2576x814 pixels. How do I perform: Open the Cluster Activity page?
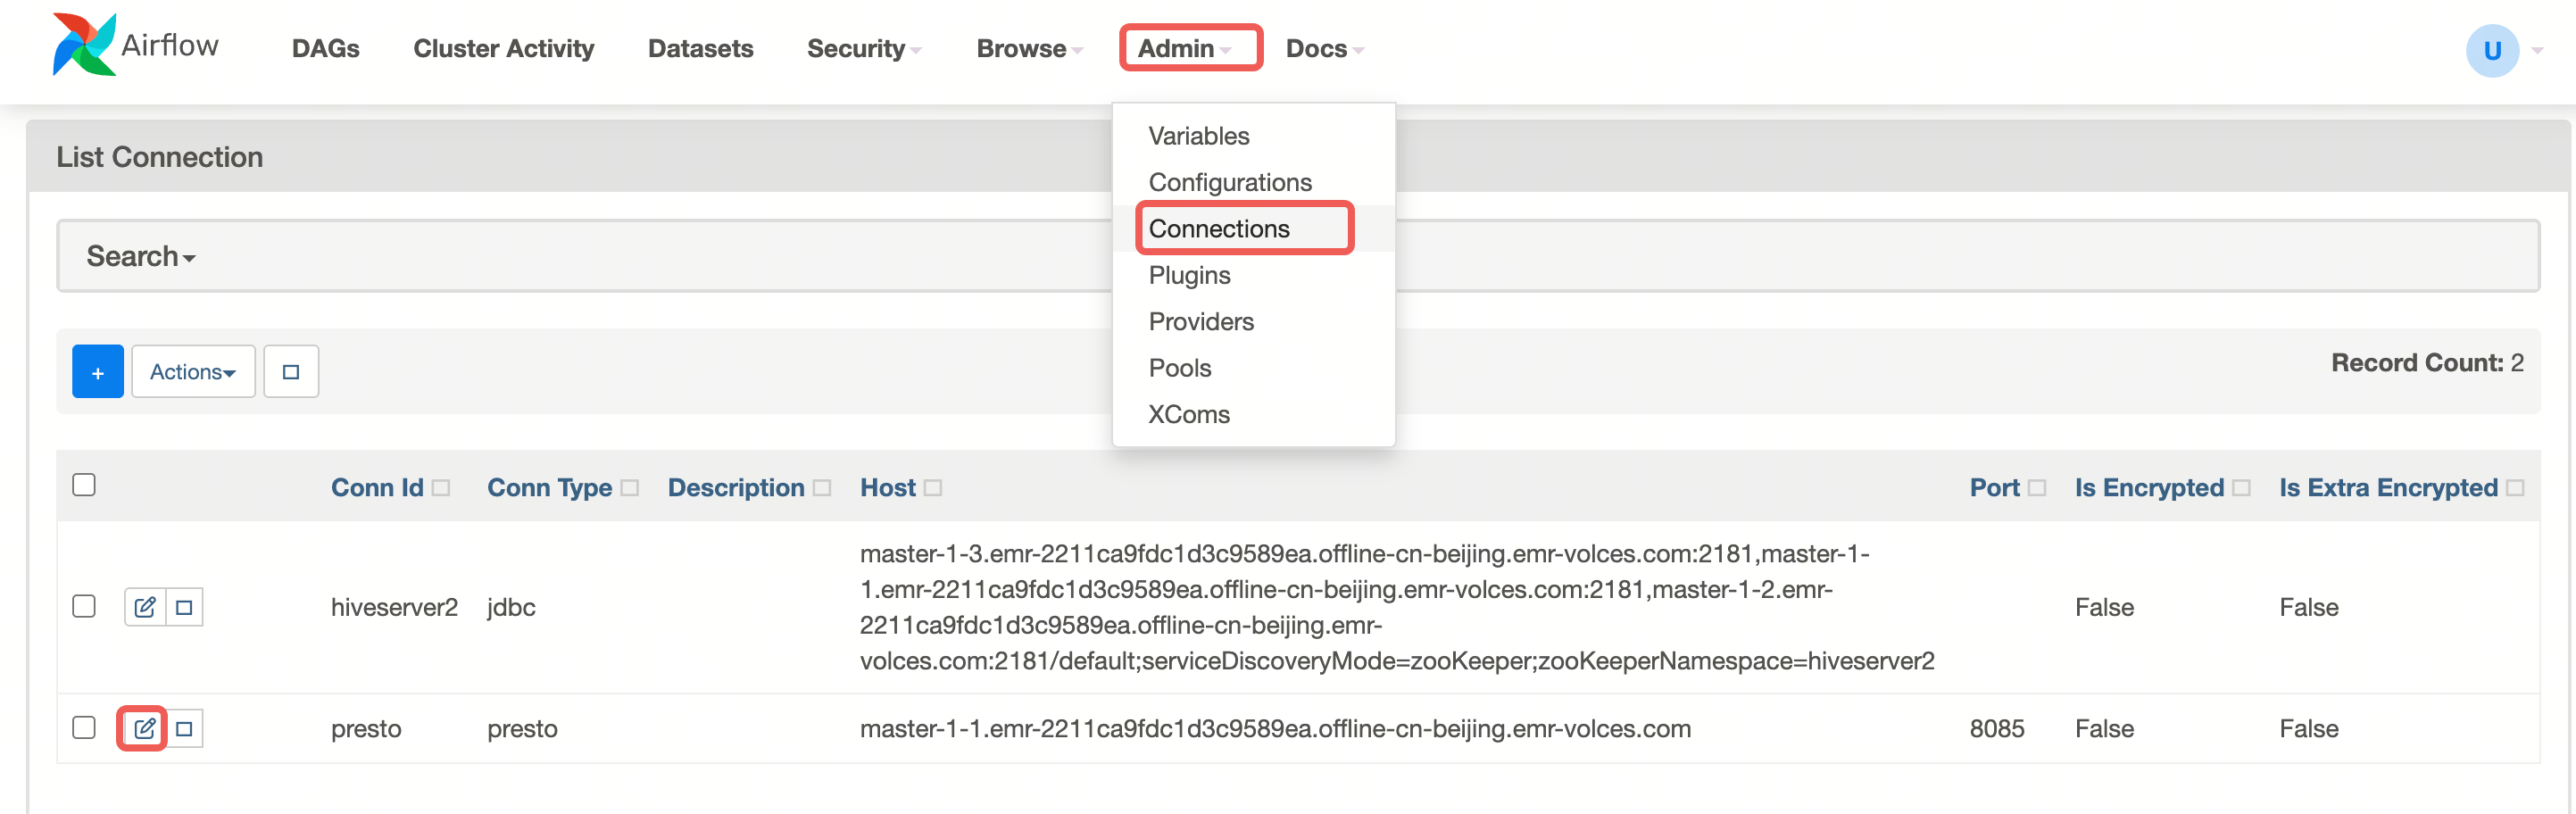click(x=503, y=48)
